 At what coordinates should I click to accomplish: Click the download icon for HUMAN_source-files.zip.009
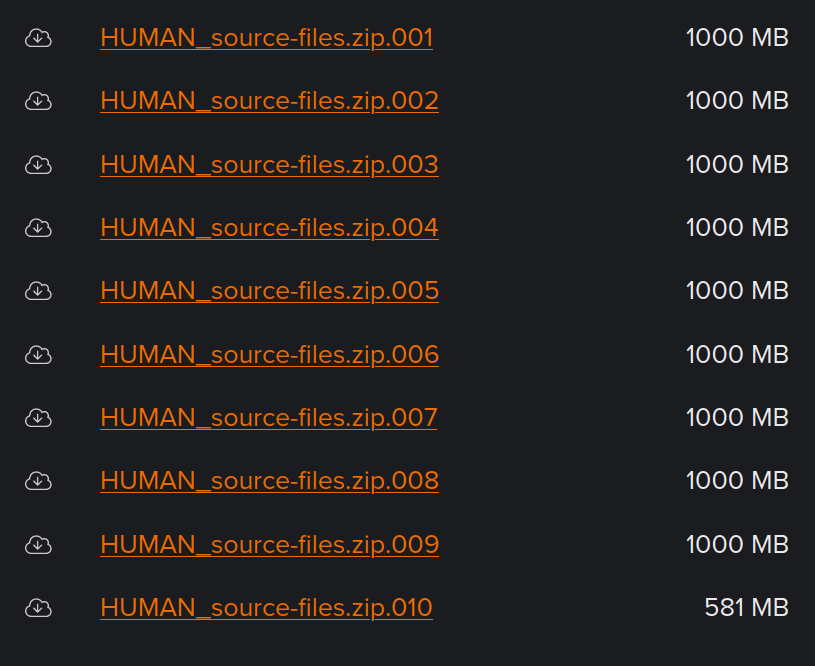38,544
